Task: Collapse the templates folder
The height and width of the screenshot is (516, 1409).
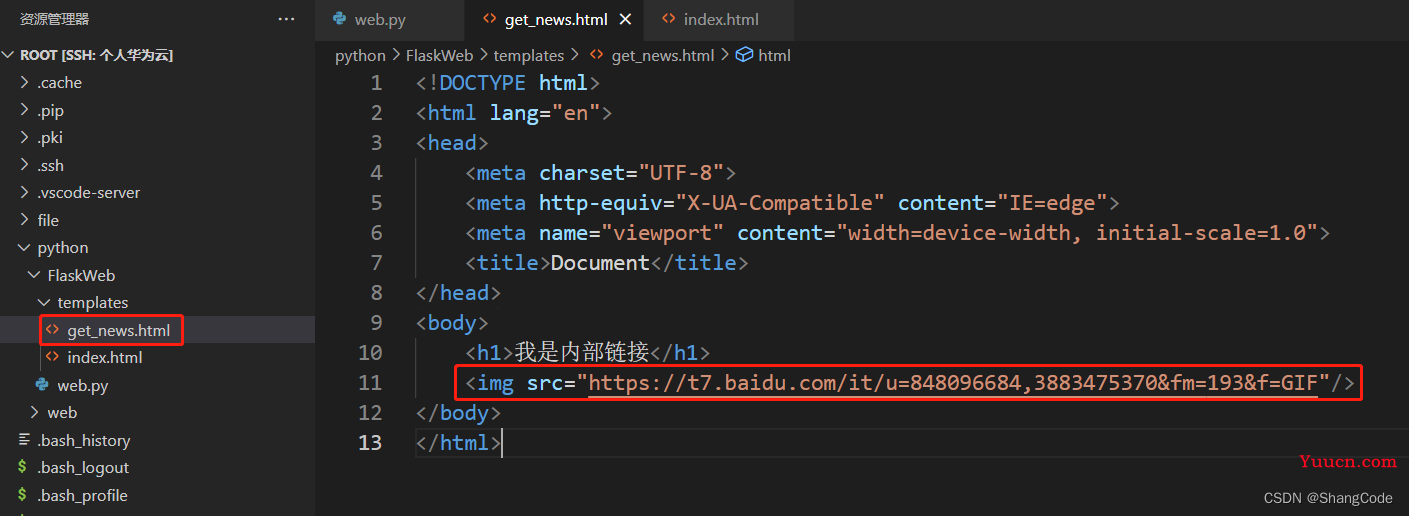Action: 45,303
